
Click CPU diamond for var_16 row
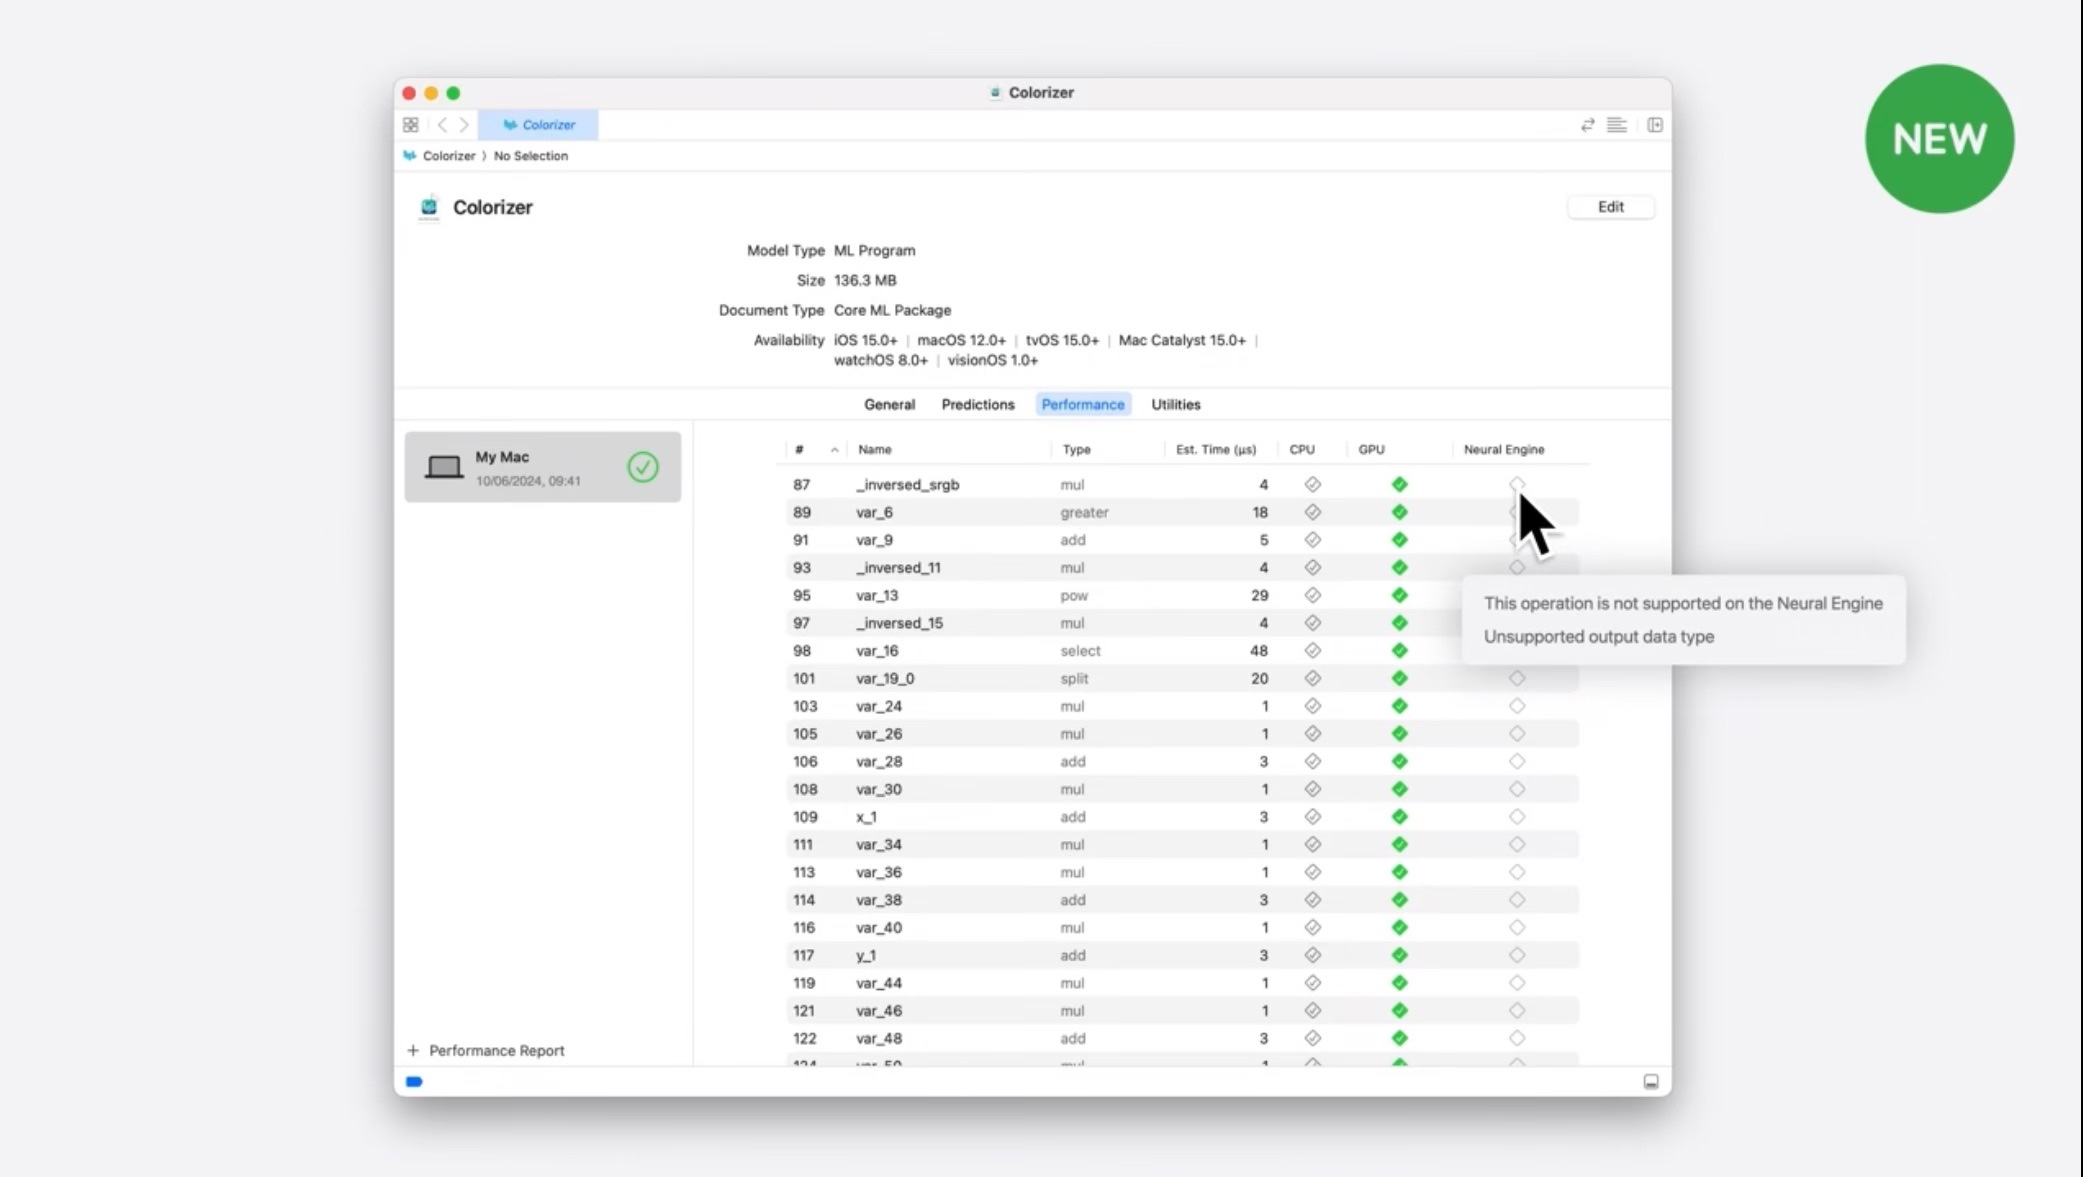point(1312,651)
